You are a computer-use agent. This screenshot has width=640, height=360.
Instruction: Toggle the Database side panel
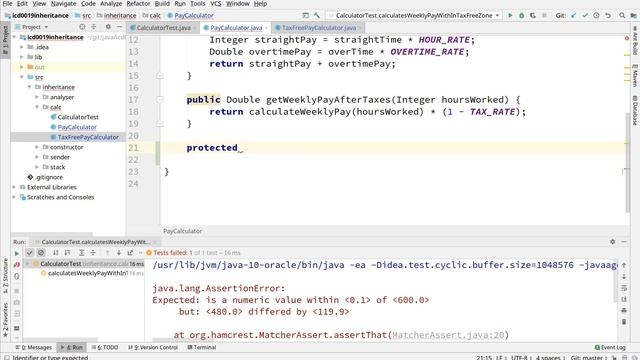(635, 110)
